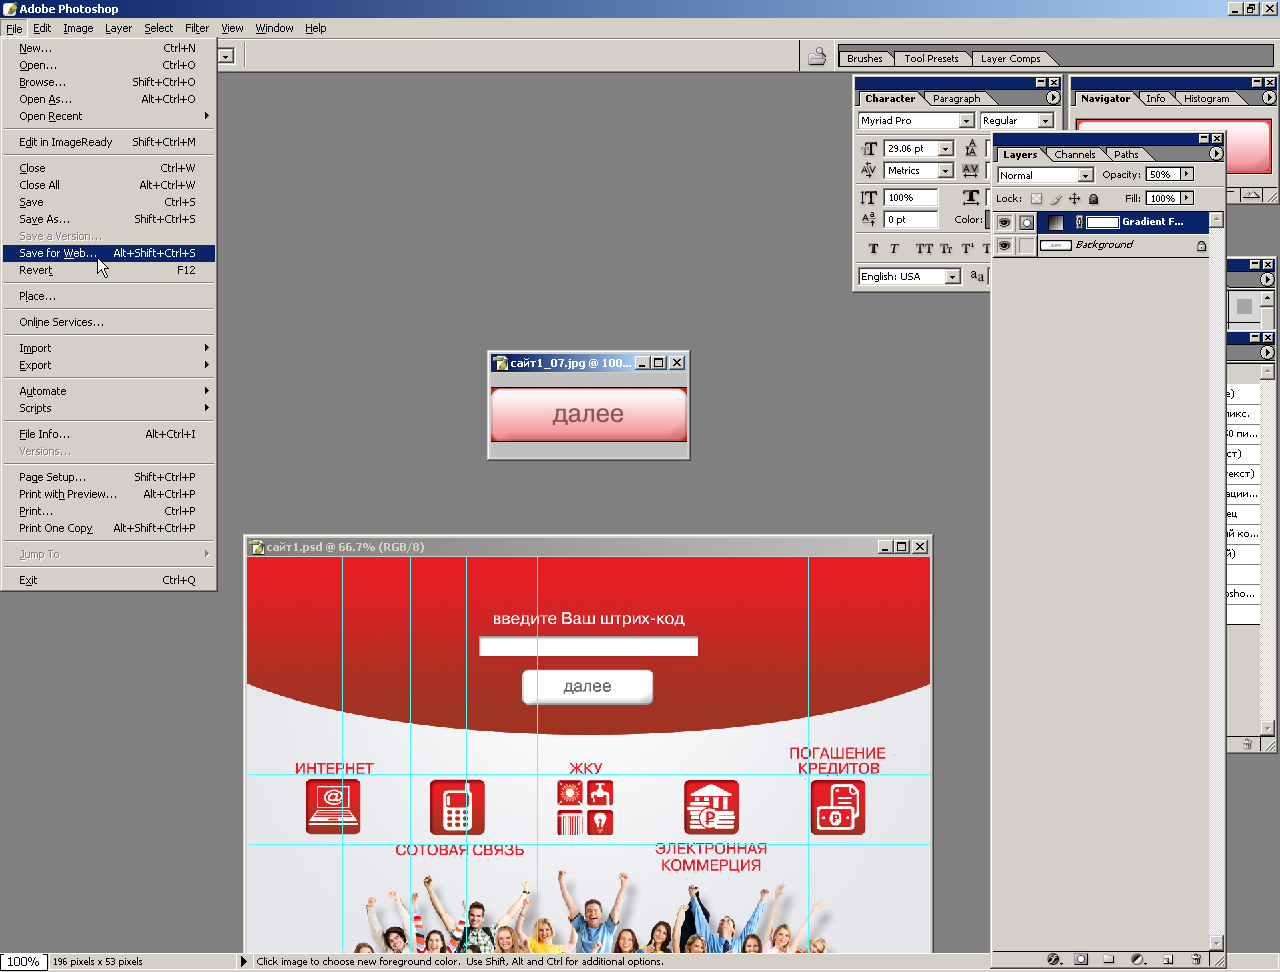Click Add layer style icon in Layers panel
The width and height of the screenshot is (1280, 972).
[1053, 959]
